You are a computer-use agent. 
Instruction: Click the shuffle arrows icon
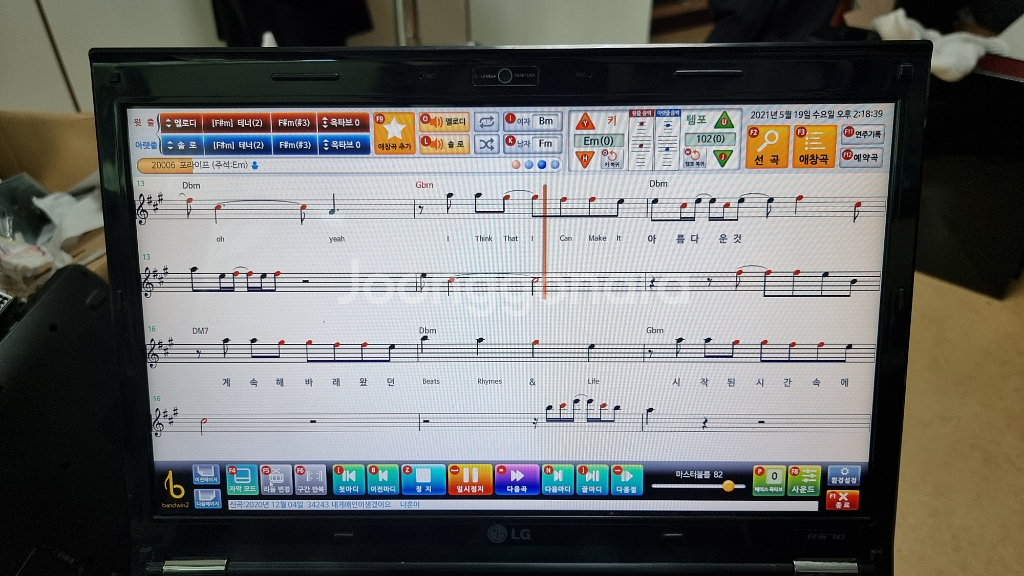(x=487, y=144)
